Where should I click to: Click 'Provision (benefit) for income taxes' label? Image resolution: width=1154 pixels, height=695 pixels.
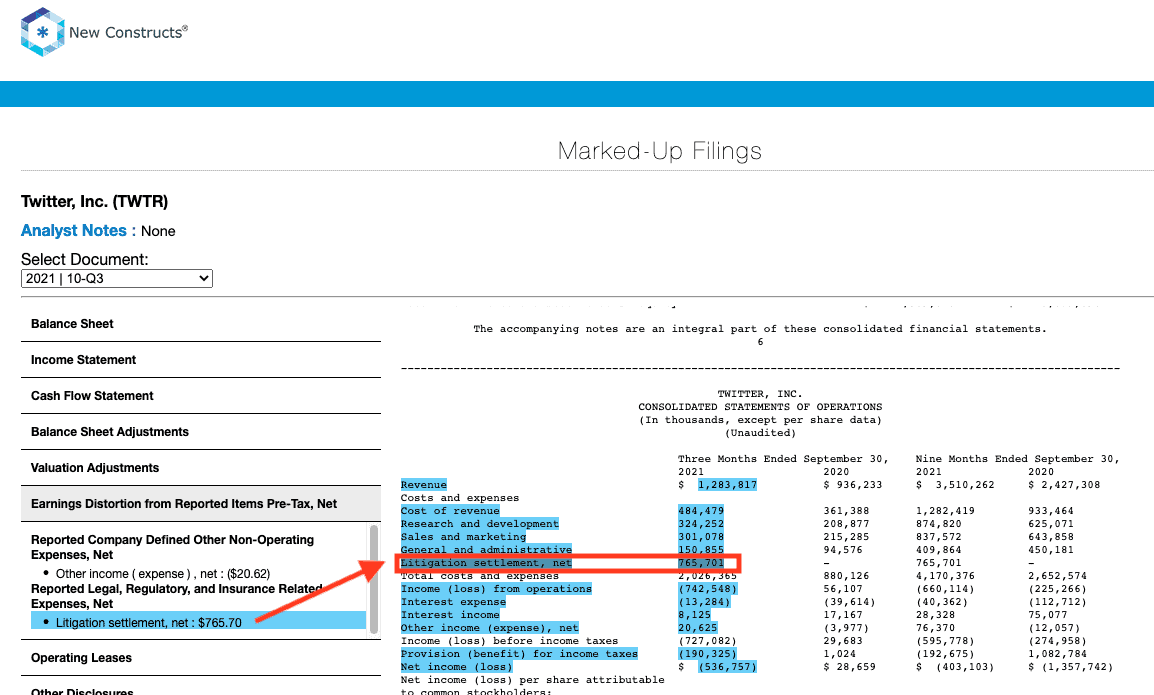click(520, 654)
